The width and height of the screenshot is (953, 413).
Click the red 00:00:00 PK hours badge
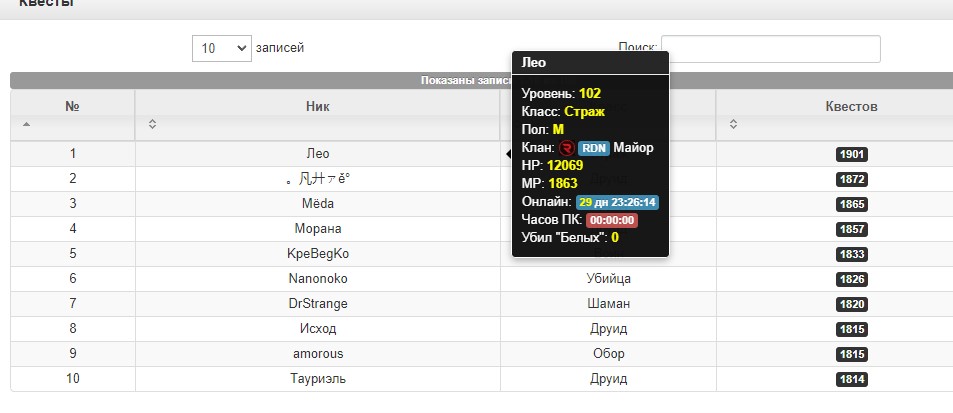[x=612, y=220]
